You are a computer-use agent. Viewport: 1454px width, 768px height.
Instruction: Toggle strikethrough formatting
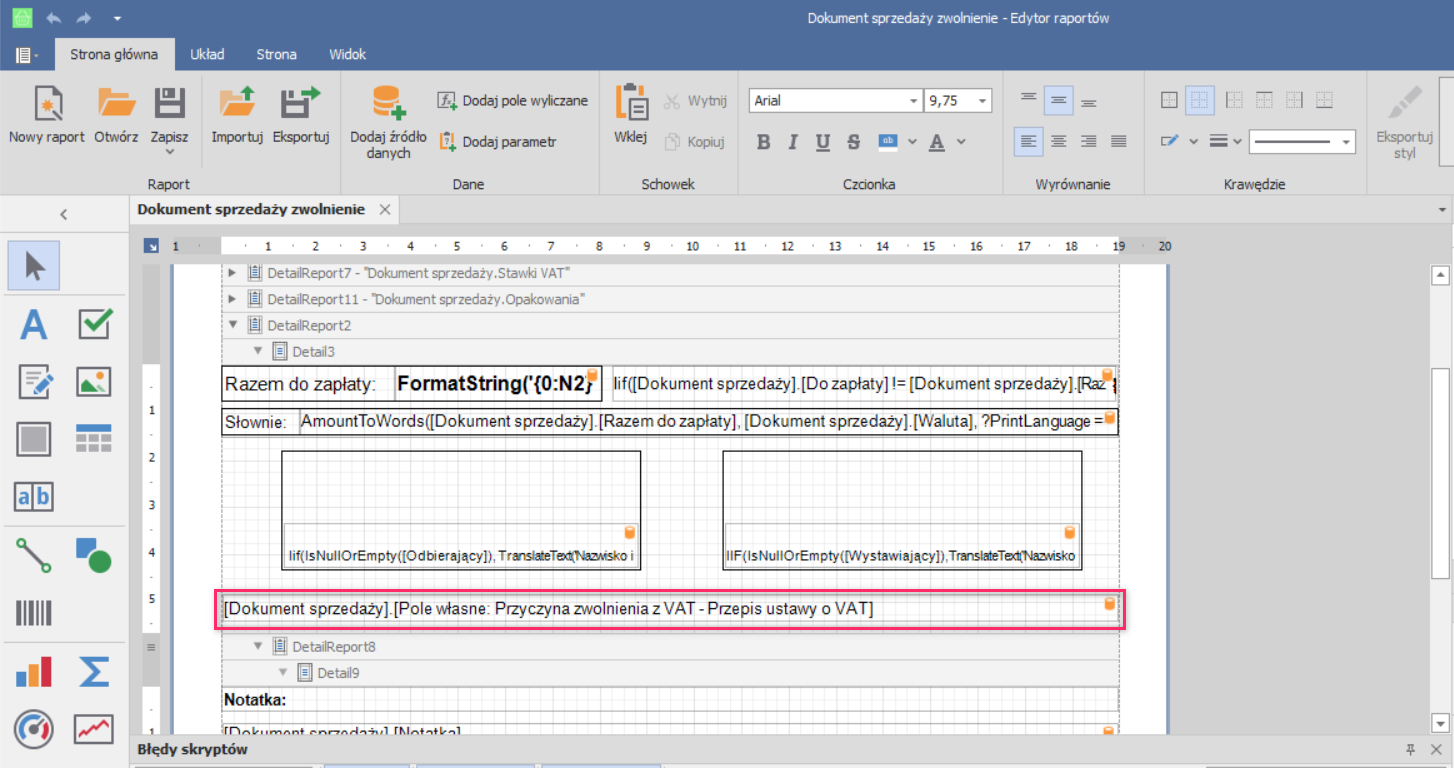(853, 142)
